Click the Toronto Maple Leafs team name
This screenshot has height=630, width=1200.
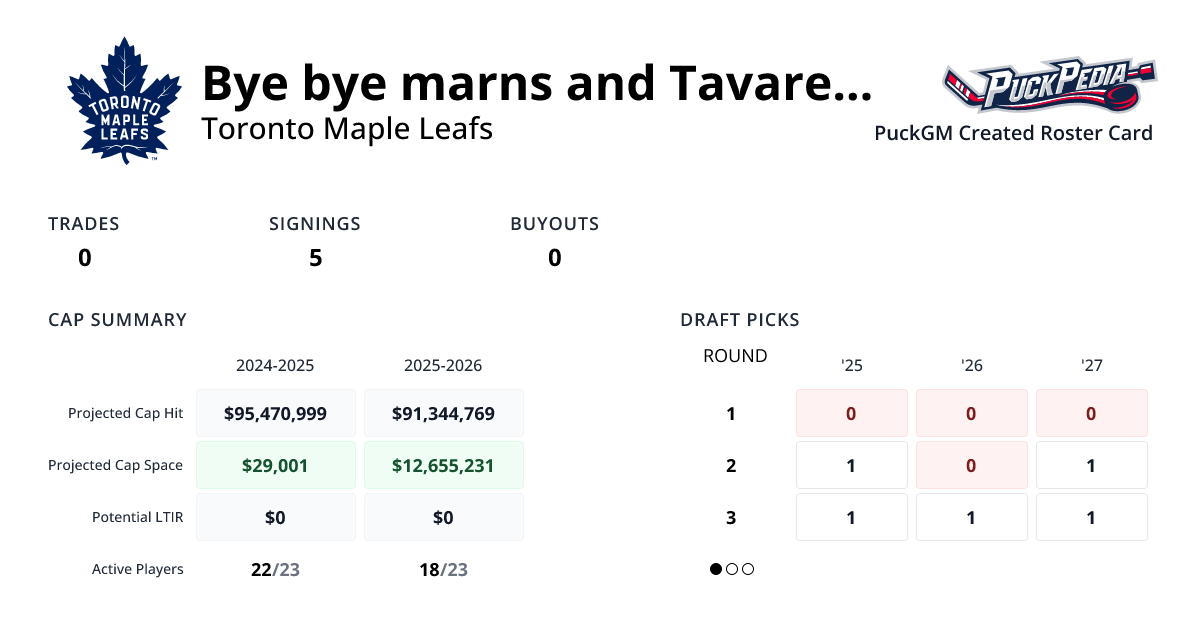pos(347,129)
